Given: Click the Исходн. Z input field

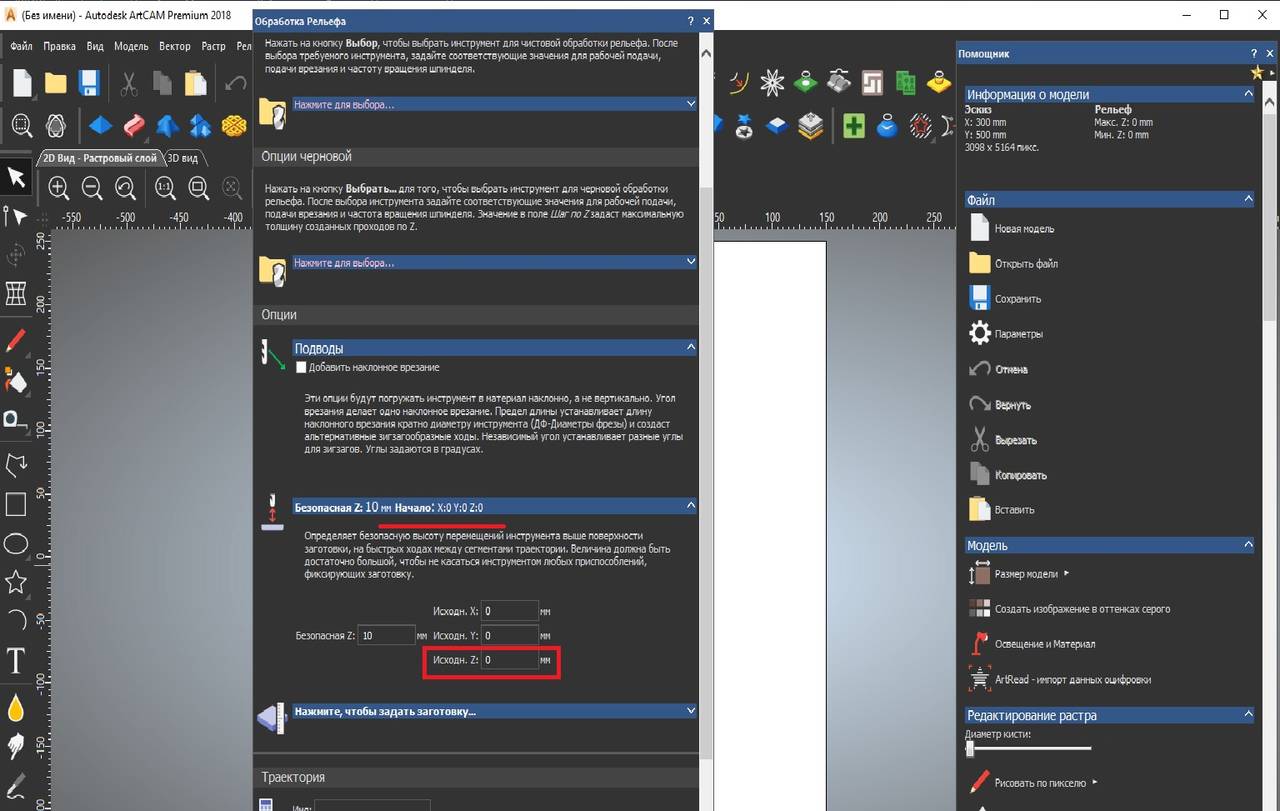Looking at the screenshot, I should 510,660.
